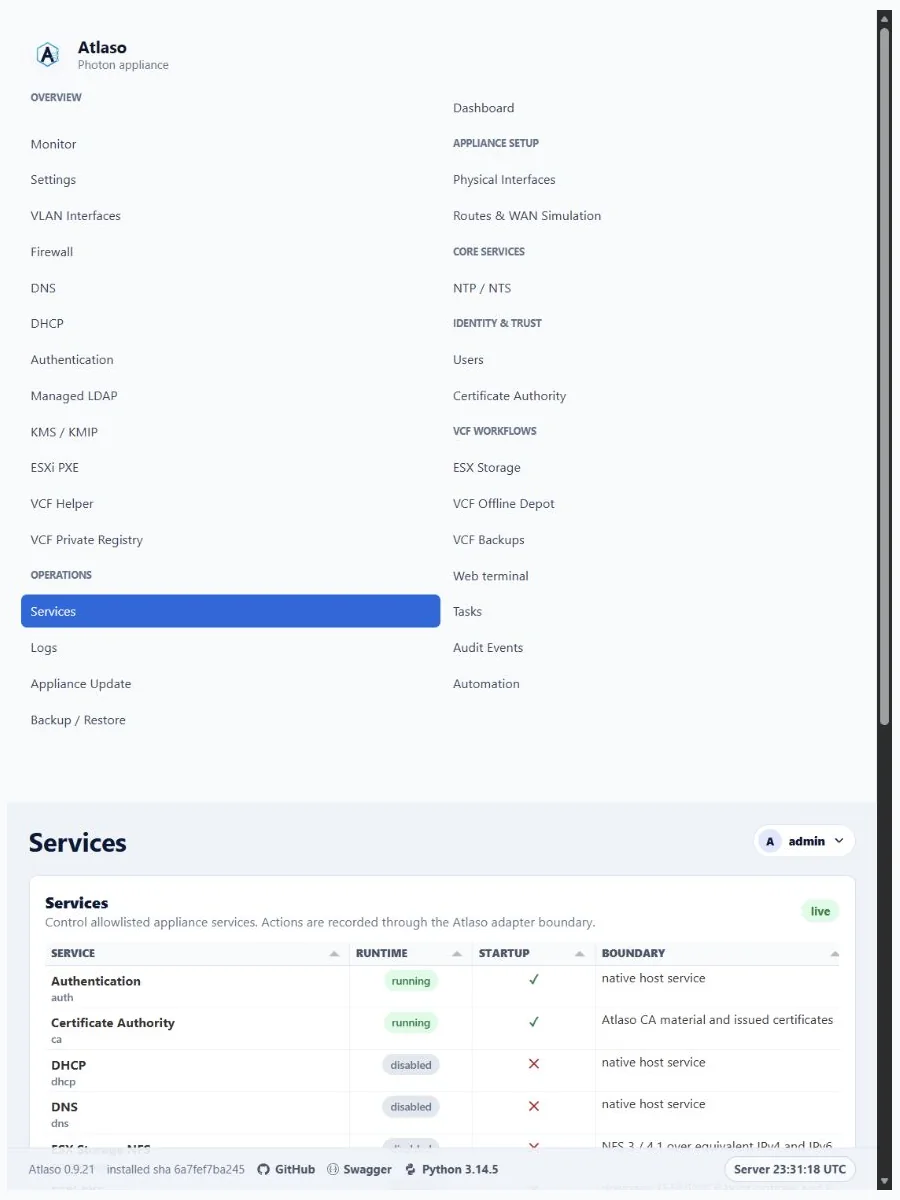Viewport: 900px width, 1200px height.
Task: Open VCF Offline Depot
Action: [x=504, y=504]
